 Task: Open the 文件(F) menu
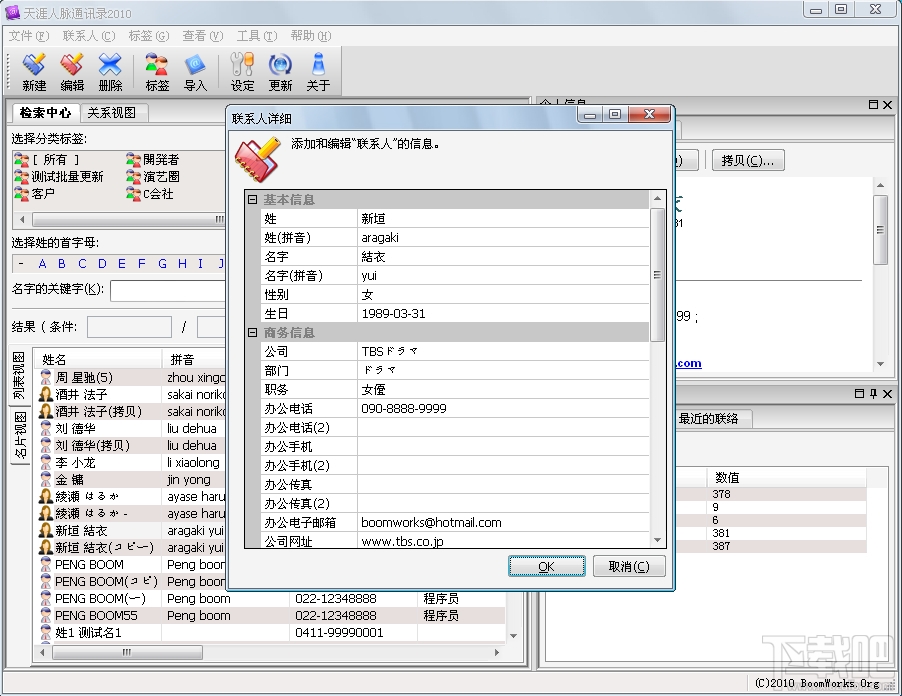pyautogui.click(x=29, y=36)
